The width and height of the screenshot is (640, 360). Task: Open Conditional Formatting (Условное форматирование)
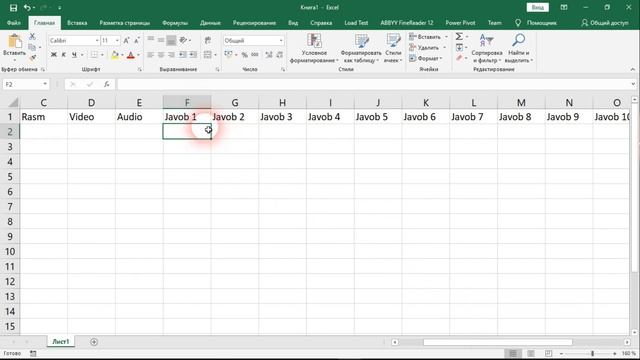[314, 48]
